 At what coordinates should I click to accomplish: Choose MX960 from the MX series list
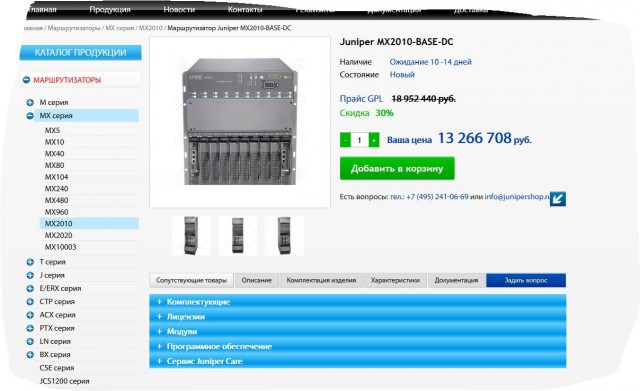[56, 212]
